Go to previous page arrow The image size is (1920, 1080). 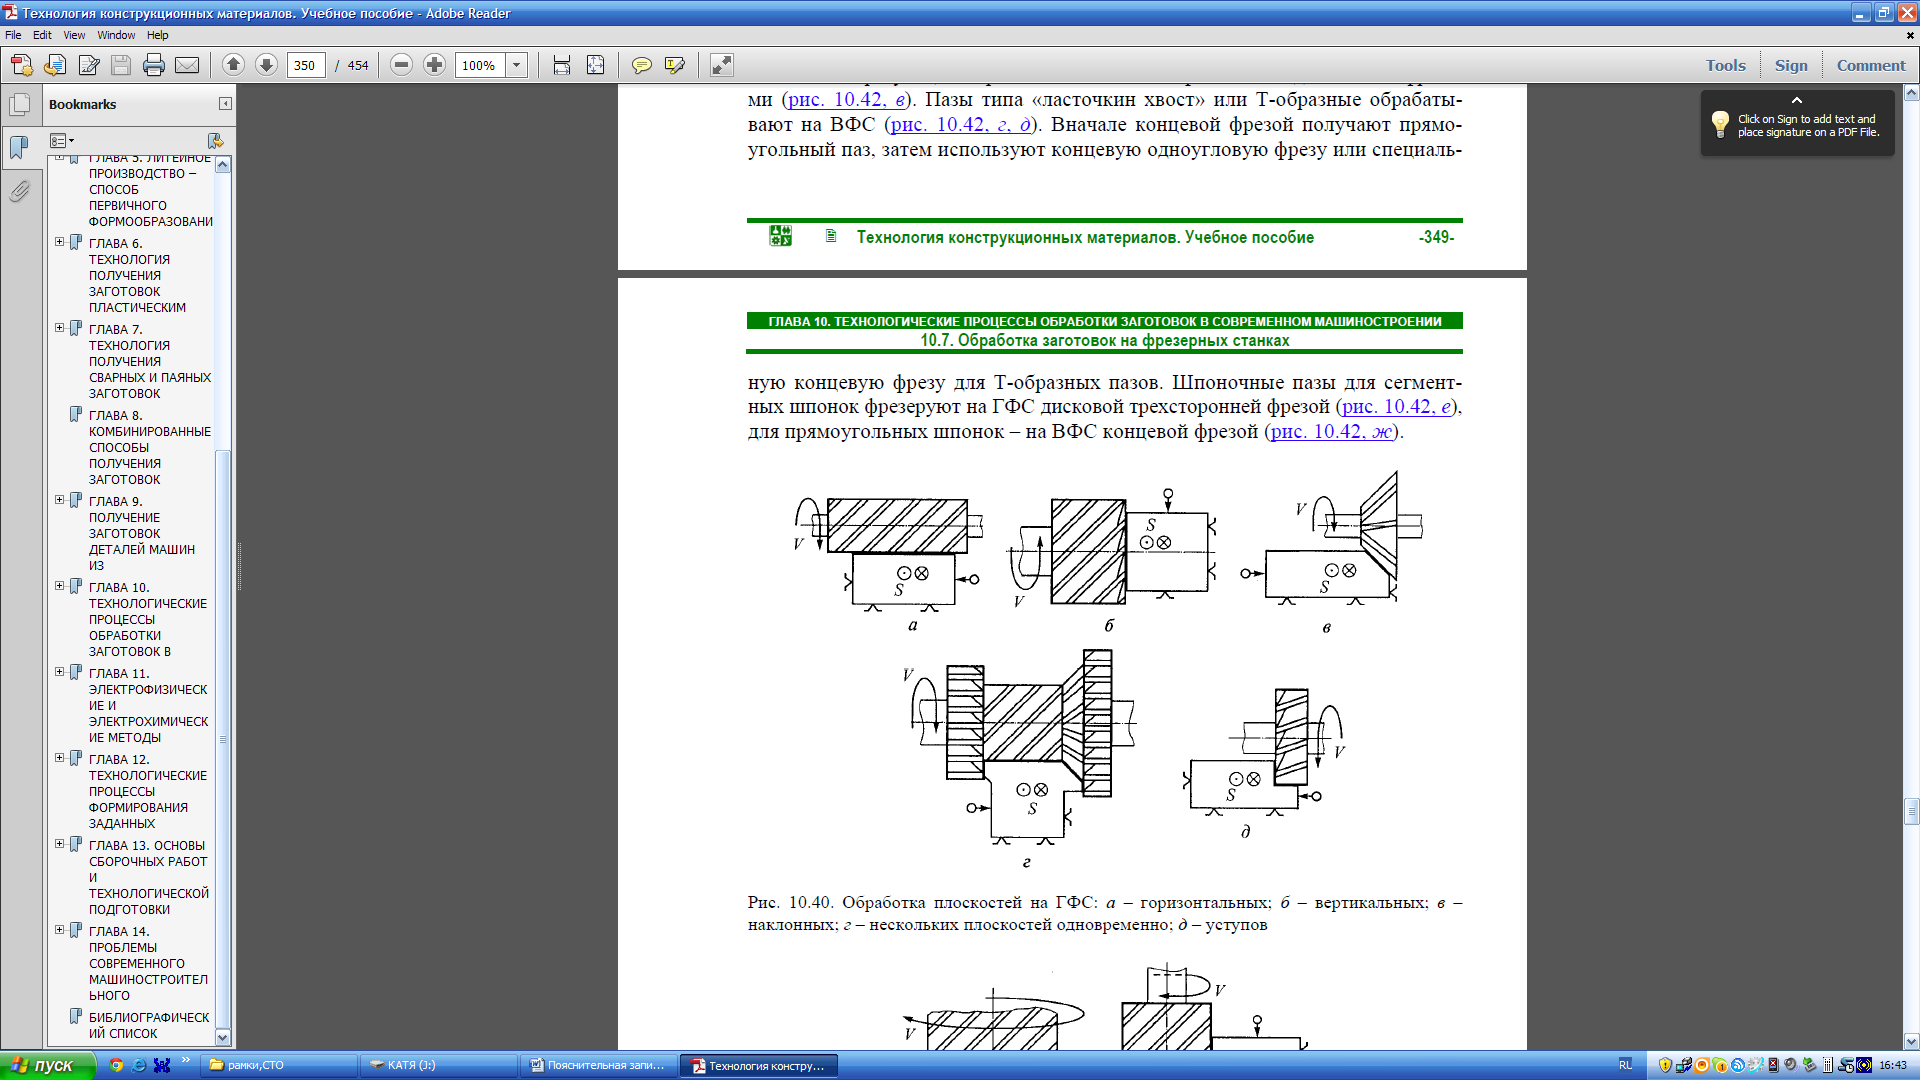(233, 65)
